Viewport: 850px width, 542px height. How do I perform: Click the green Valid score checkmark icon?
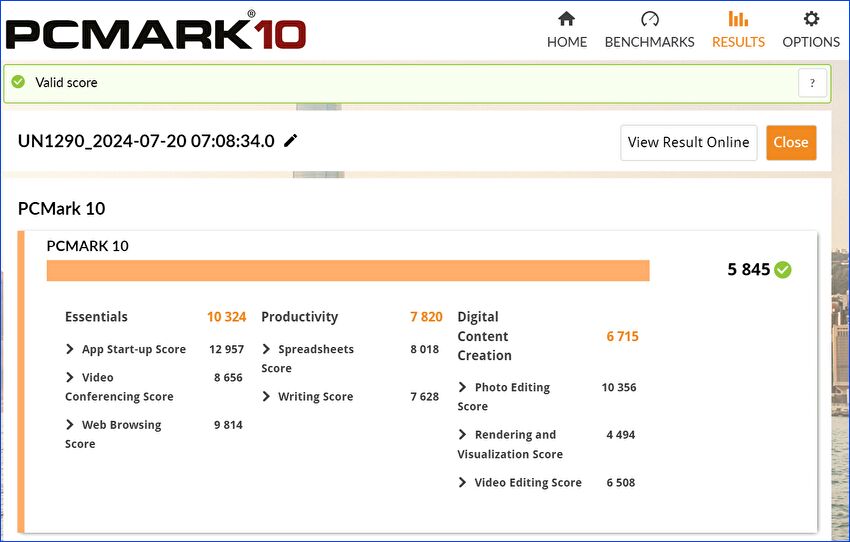(18, 82)
